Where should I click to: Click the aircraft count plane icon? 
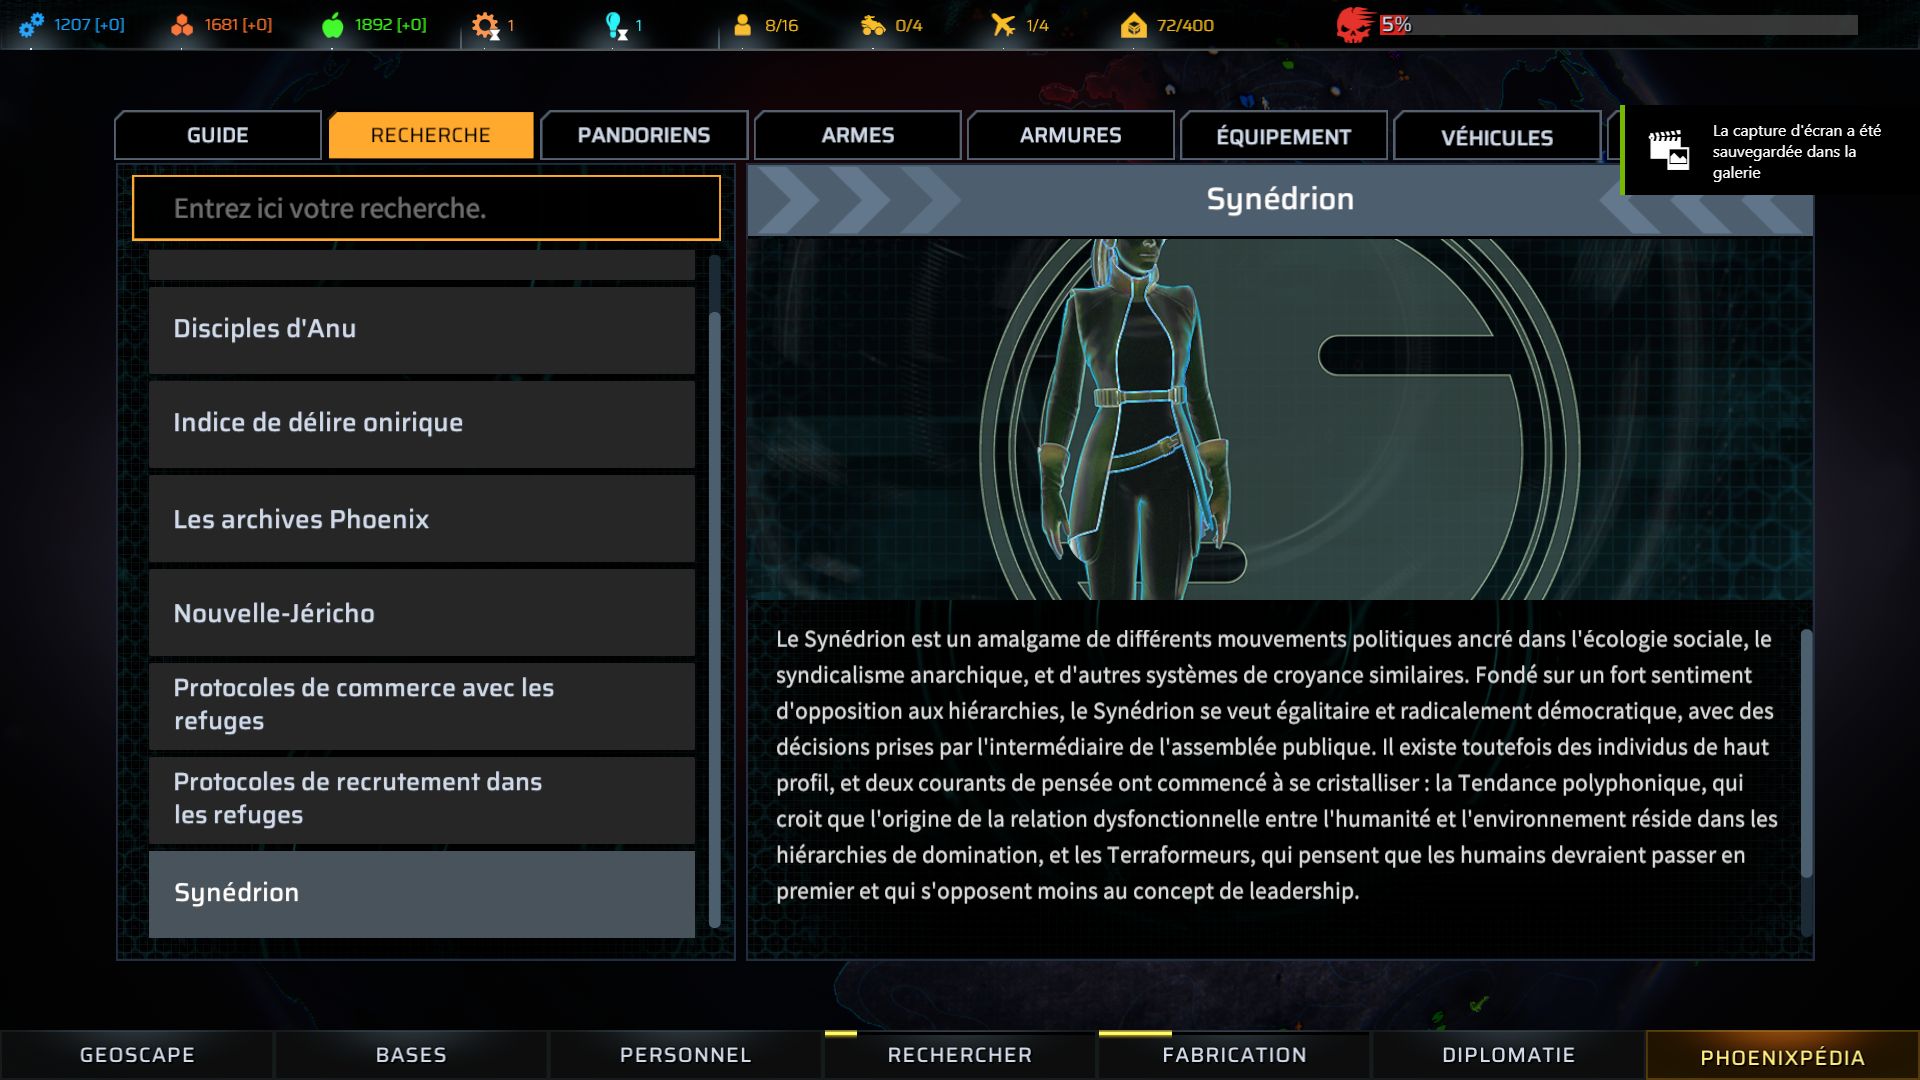click(1003, 25)
